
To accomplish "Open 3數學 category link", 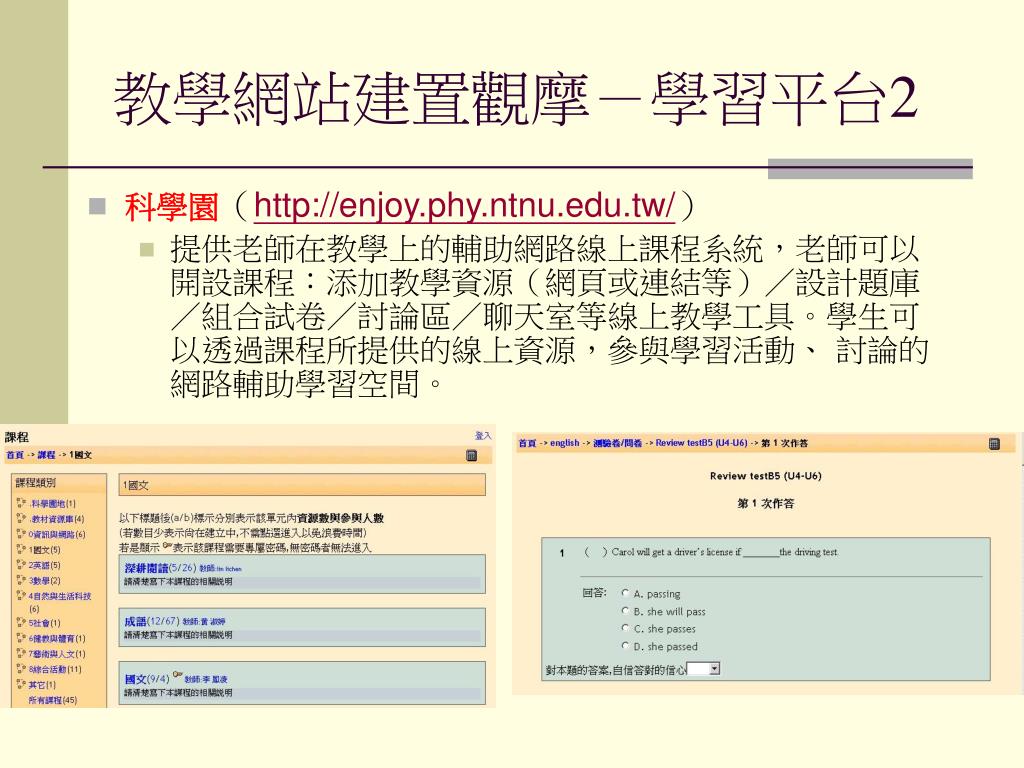I will coord(40,581).
